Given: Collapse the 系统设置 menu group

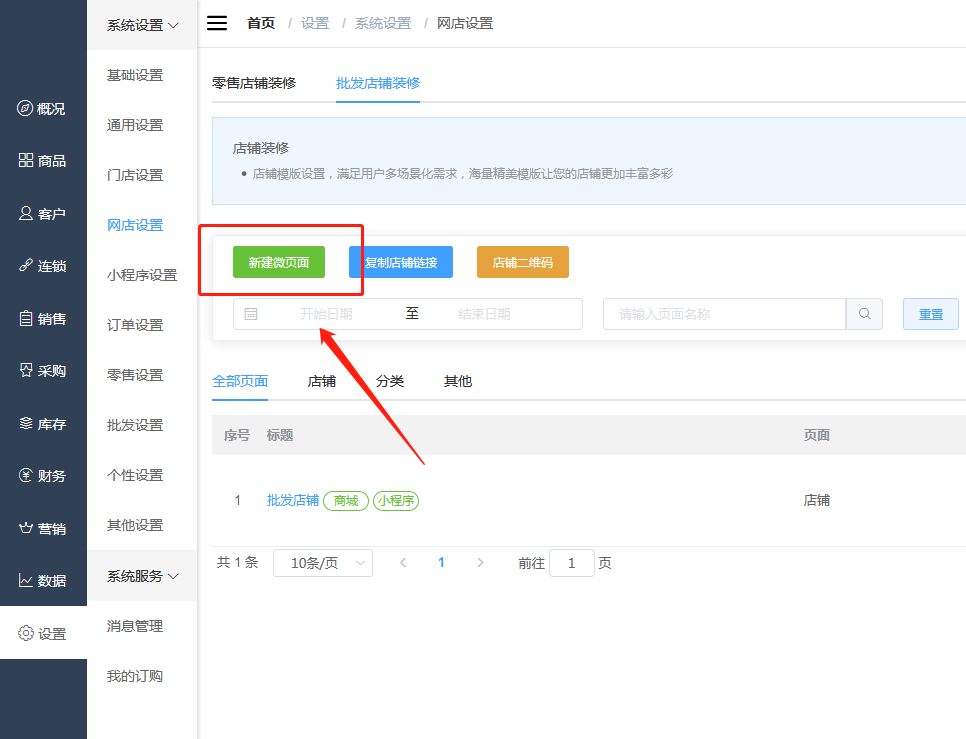Looking at the screenshot, I should click(142, 25).
